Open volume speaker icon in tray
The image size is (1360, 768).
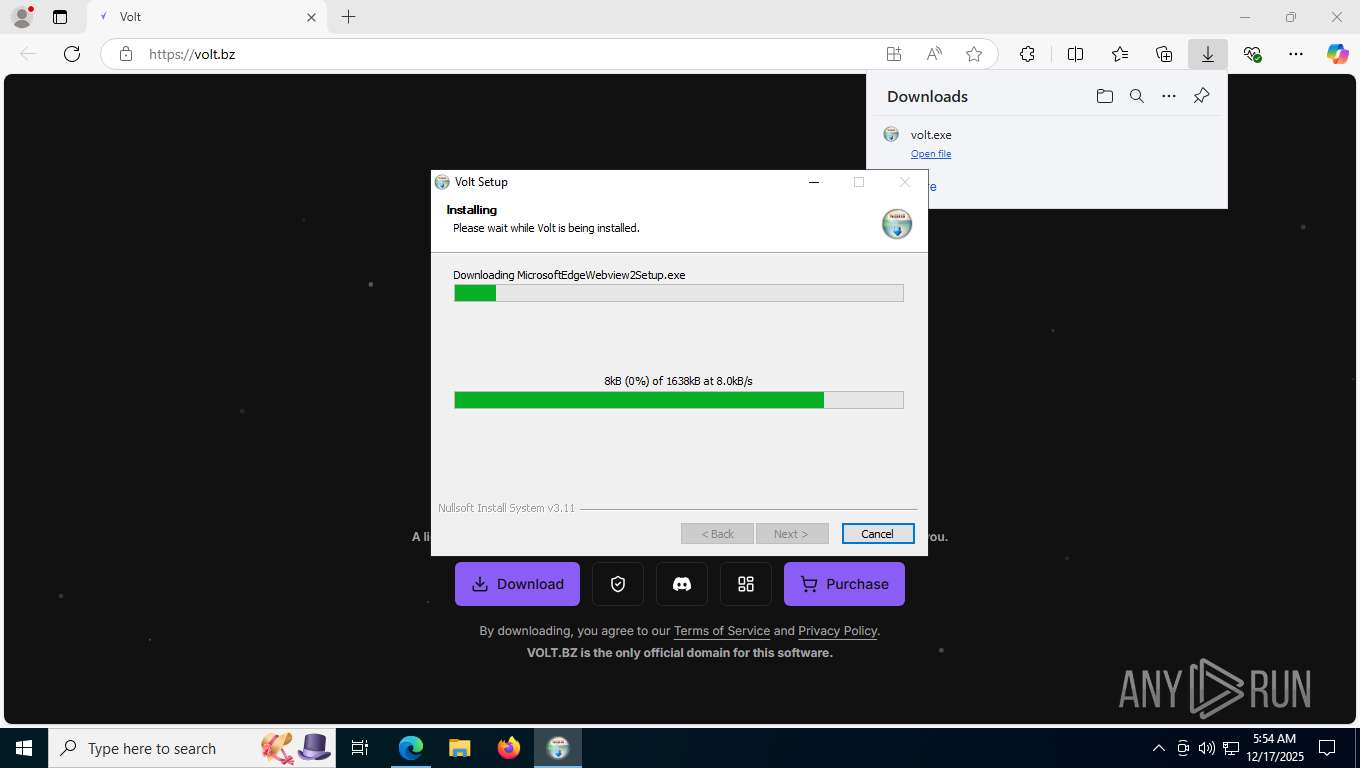[1207, 748]
